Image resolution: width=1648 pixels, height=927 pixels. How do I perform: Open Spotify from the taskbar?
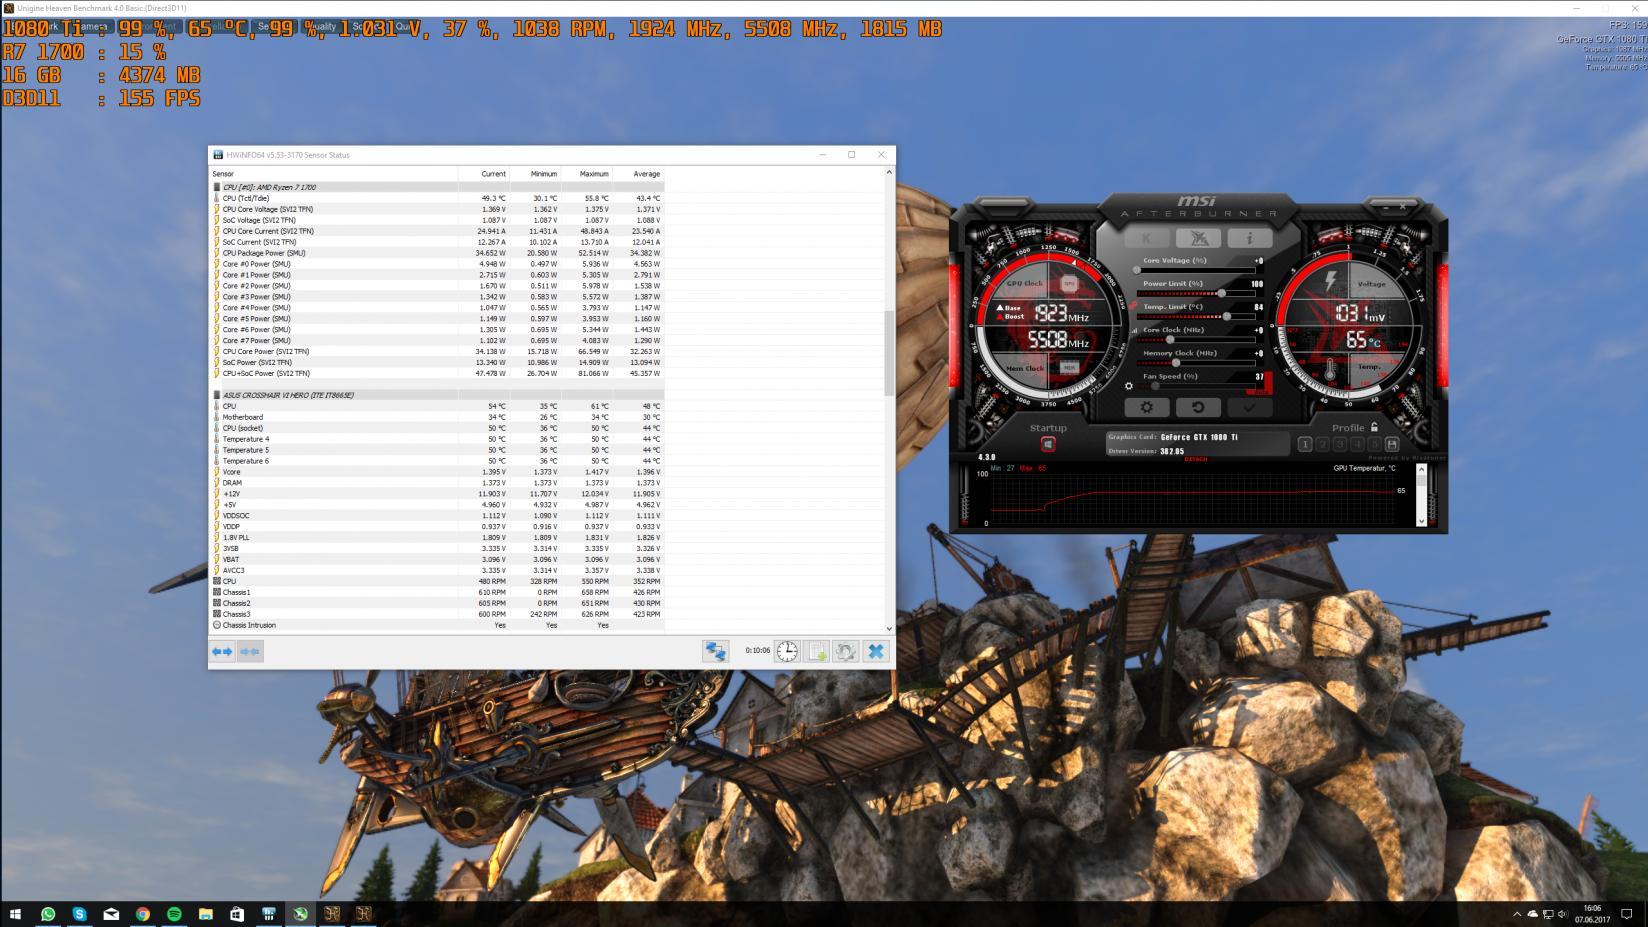tap(174, 914)
